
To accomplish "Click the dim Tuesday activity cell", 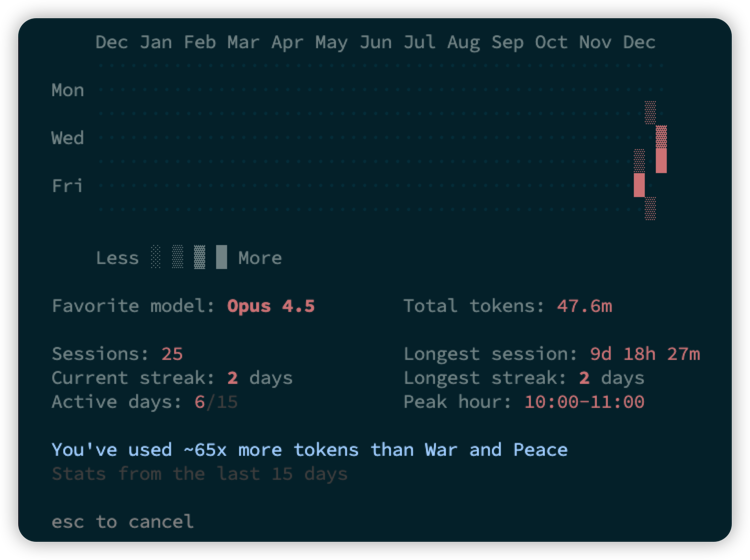I will pos(650,113).
